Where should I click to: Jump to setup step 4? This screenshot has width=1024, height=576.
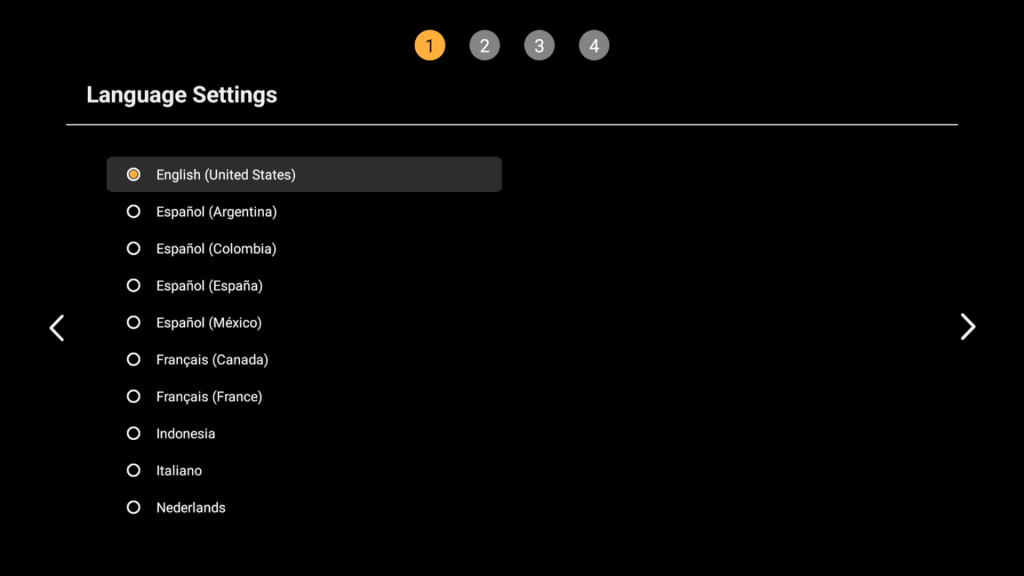[594, 46]
